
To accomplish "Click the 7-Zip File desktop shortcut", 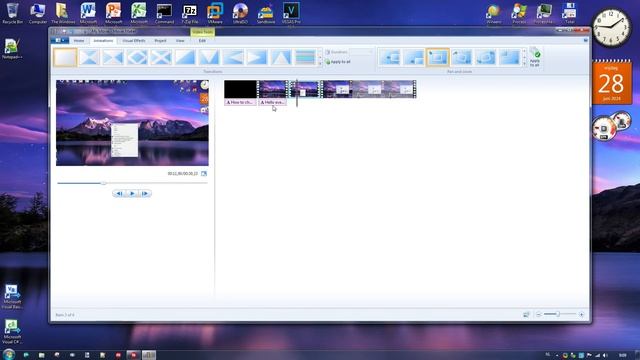I will [x=190, y=13].
